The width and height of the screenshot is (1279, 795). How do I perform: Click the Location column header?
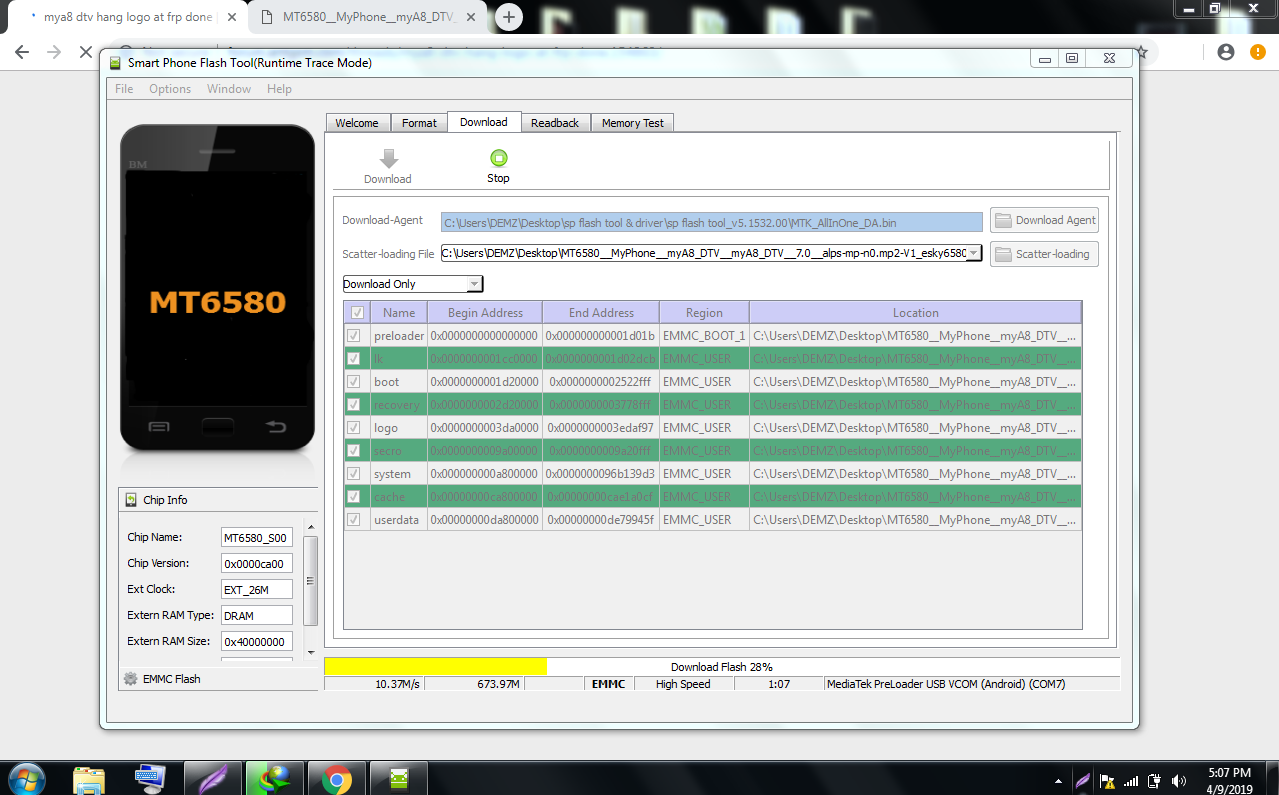[915, 313]
